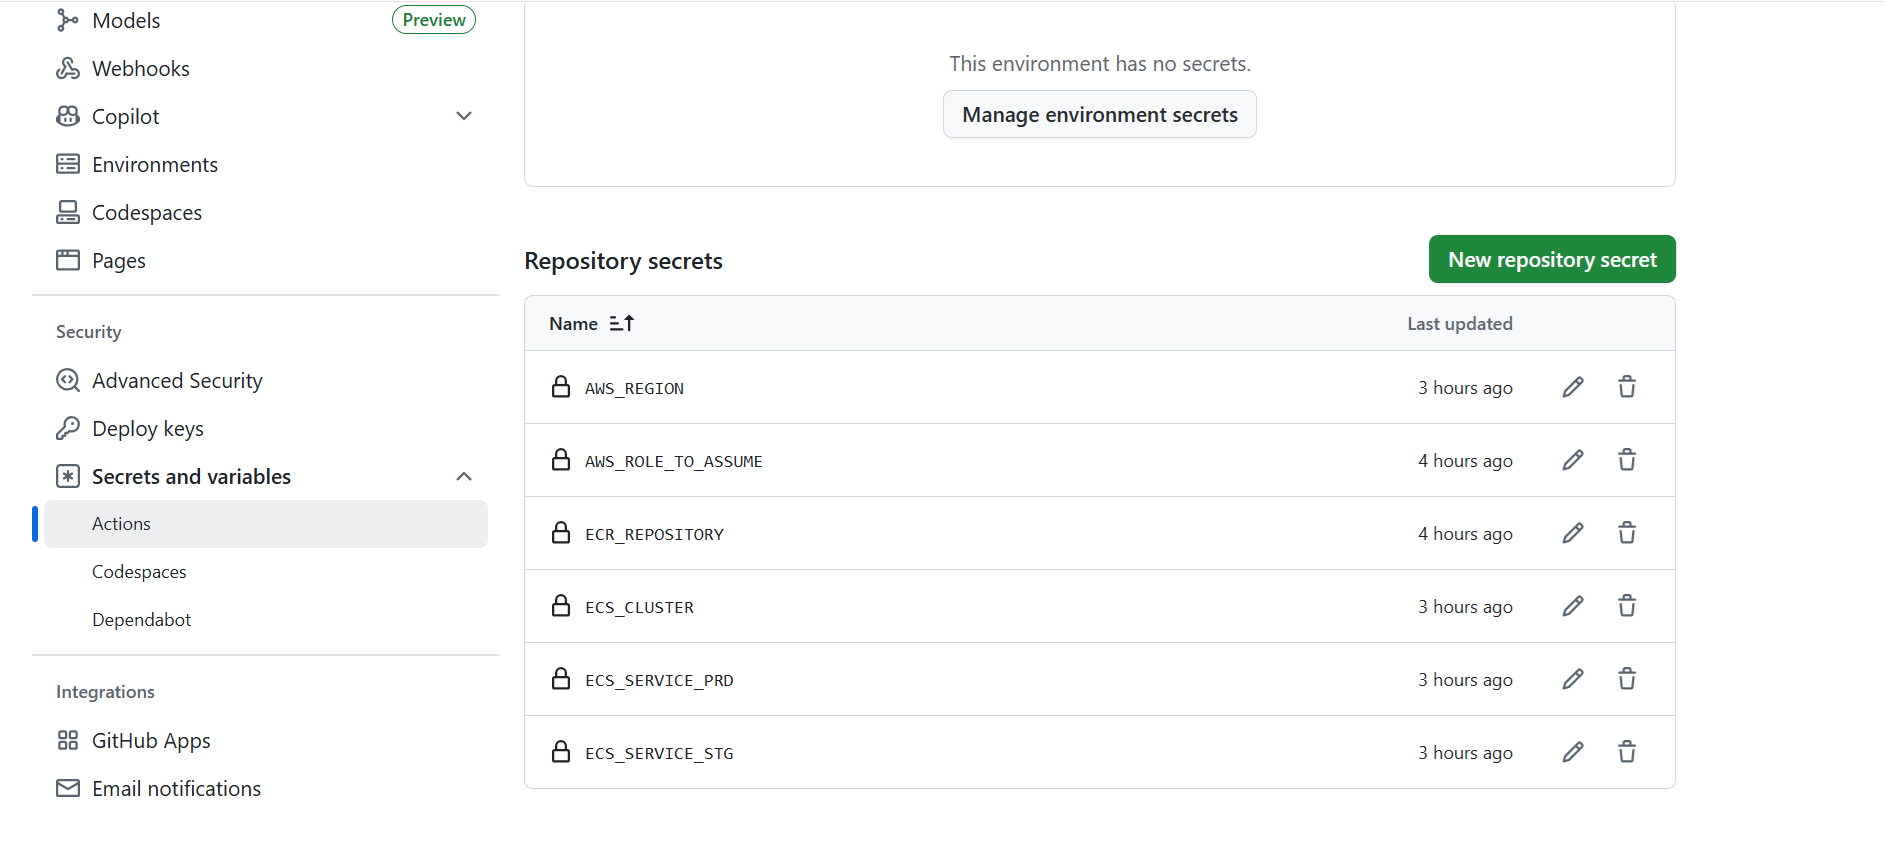Click the lock icon beside ECS_SERVICE_PRD
This screenshot has width=1884, height=865.
pos(561,679)
